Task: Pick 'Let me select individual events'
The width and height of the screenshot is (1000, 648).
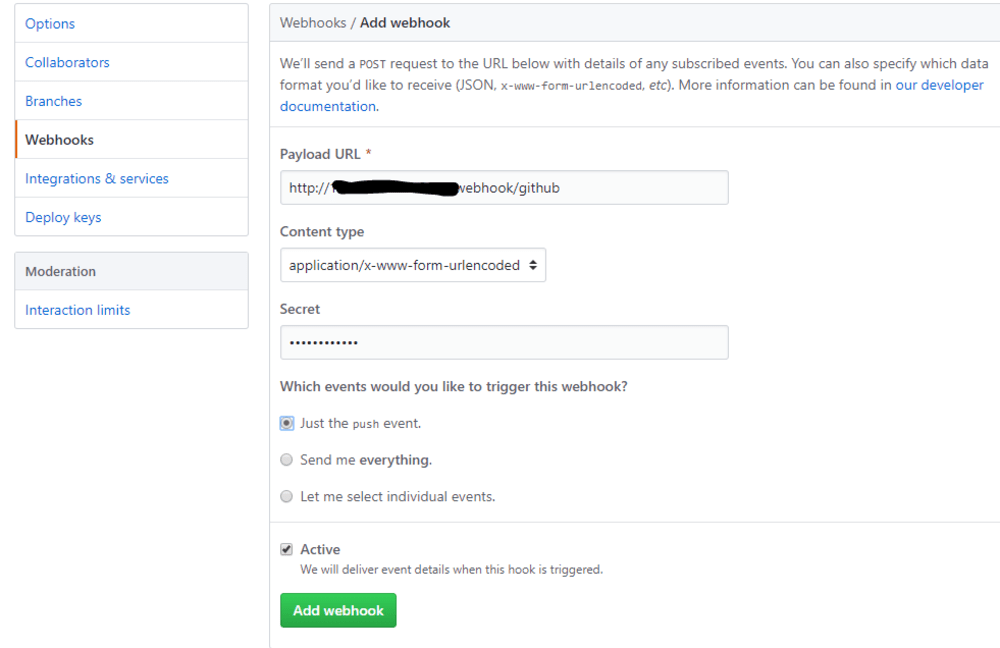Action: click(x=287, y=496)
